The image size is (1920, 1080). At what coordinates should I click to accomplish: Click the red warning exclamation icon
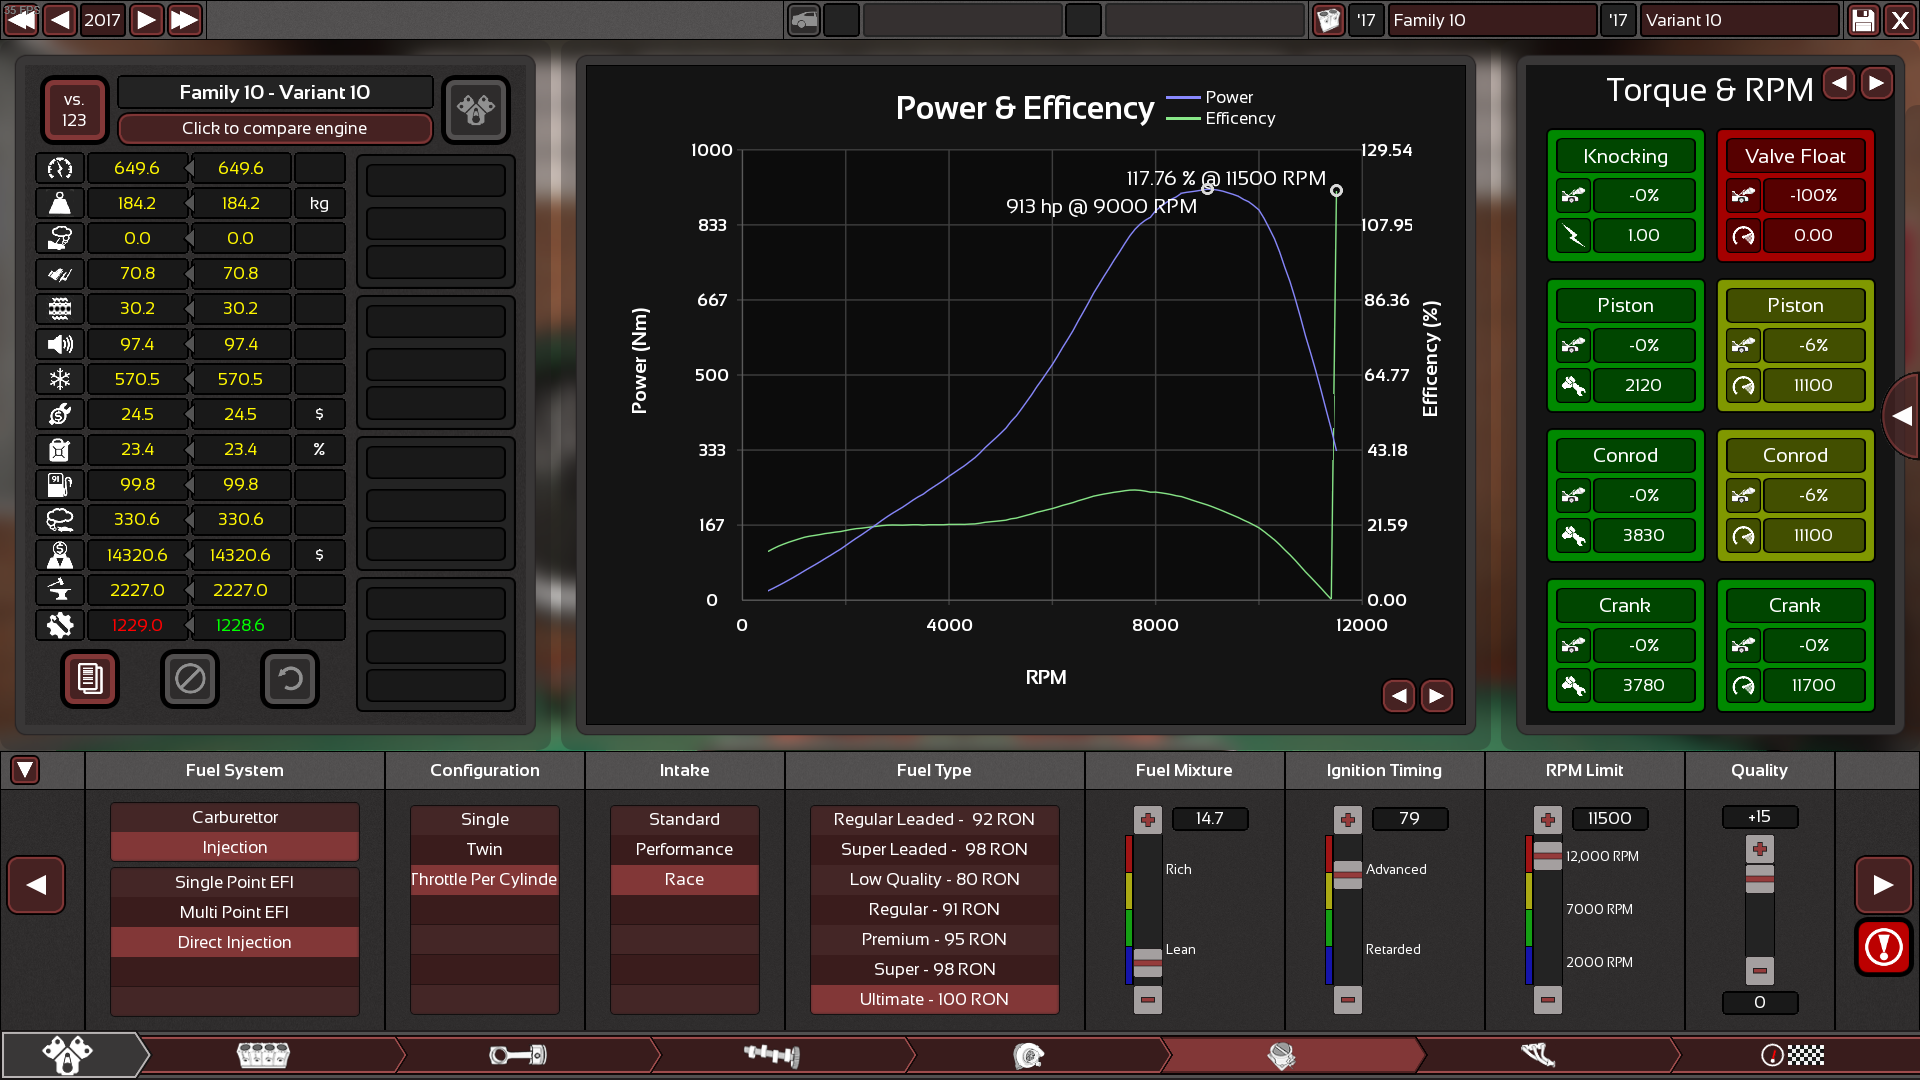[x=1883, y=946]
